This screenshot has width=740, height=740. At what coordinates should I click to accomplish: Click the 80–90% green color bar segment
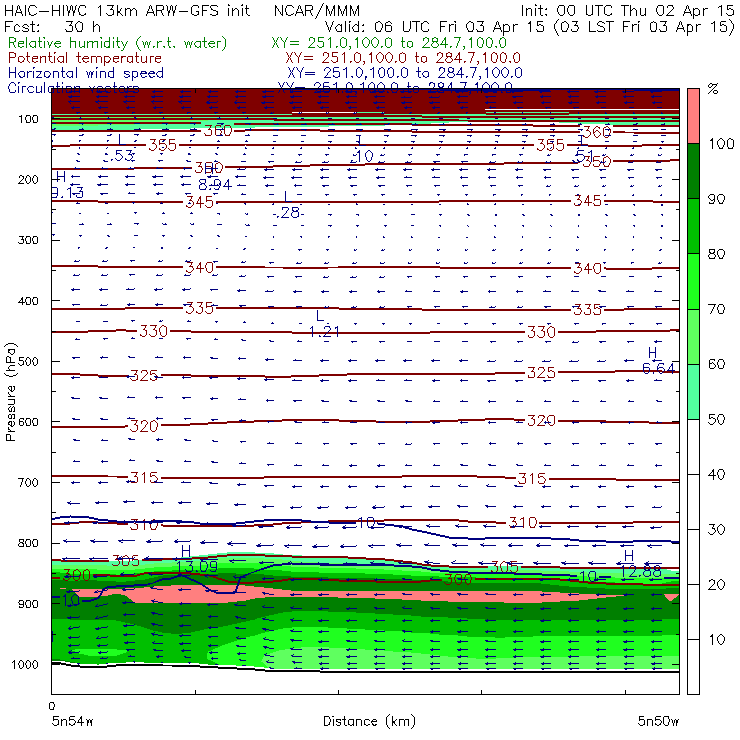(693, 226)
